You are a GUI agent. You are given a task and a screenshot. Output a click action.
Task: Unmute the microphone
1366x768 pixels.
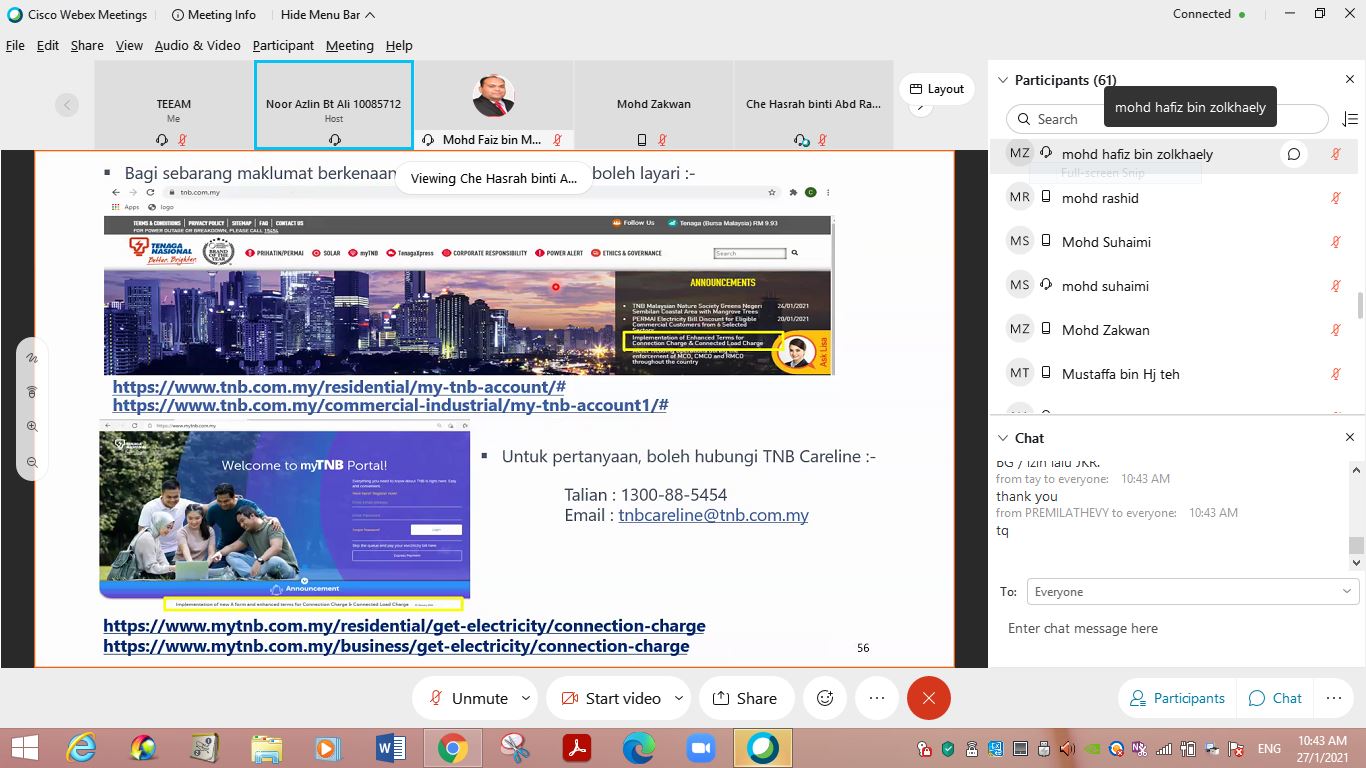[467, 698]
